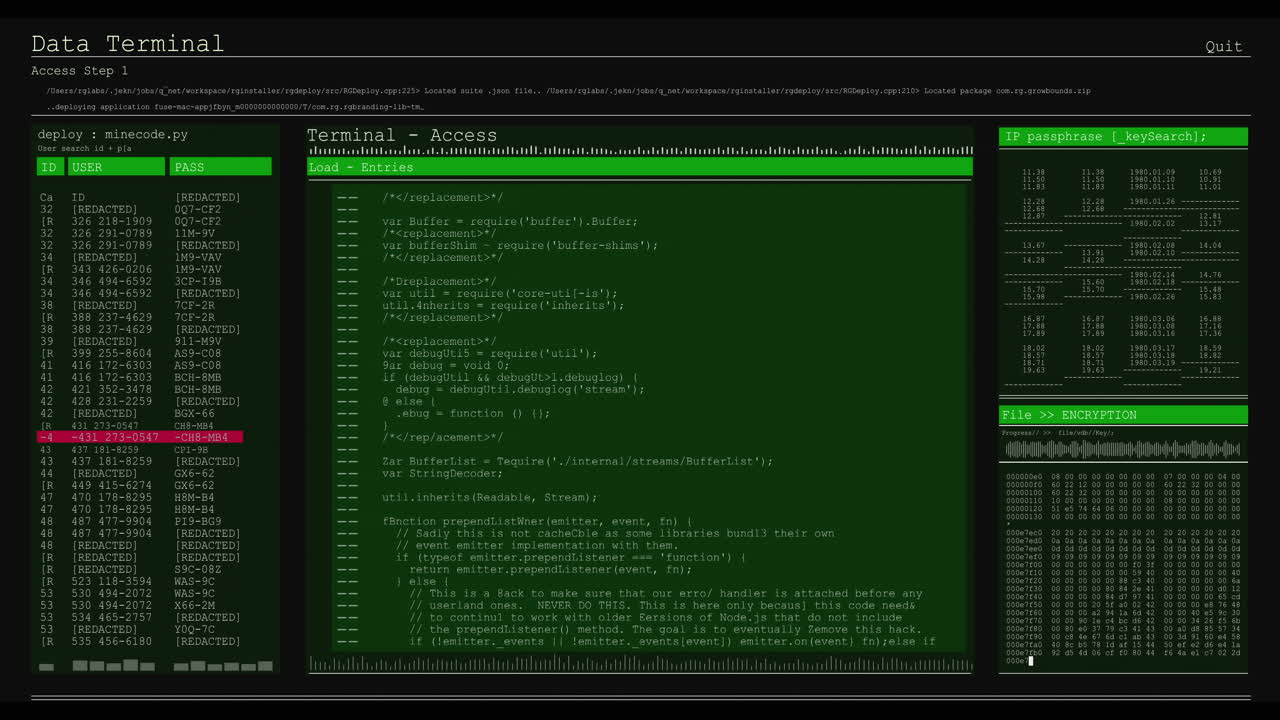Click the waveform icon strip above the hex dump
Viewport: 1280px width, 720px height.
tap(1122, 450)
